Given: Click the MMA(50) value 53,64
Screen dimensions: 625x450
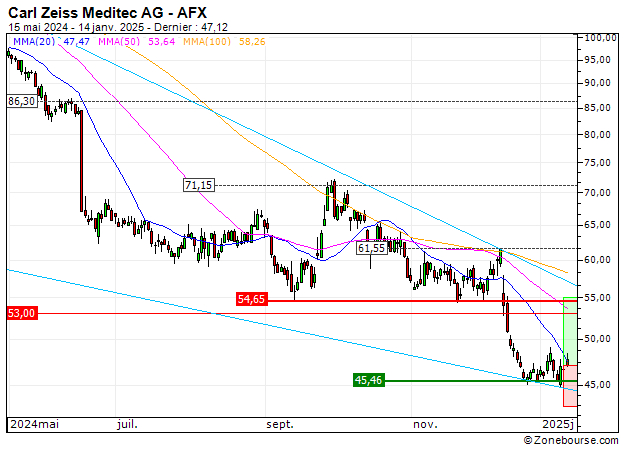Looking at the screenshot, I should tap(162, 41).
